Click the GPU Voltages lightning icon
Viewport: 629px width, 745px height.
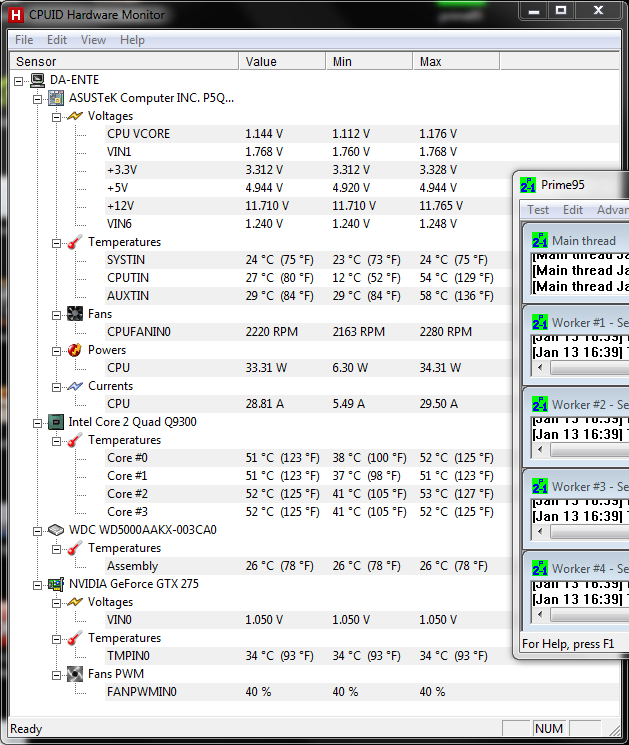point(75,602)
